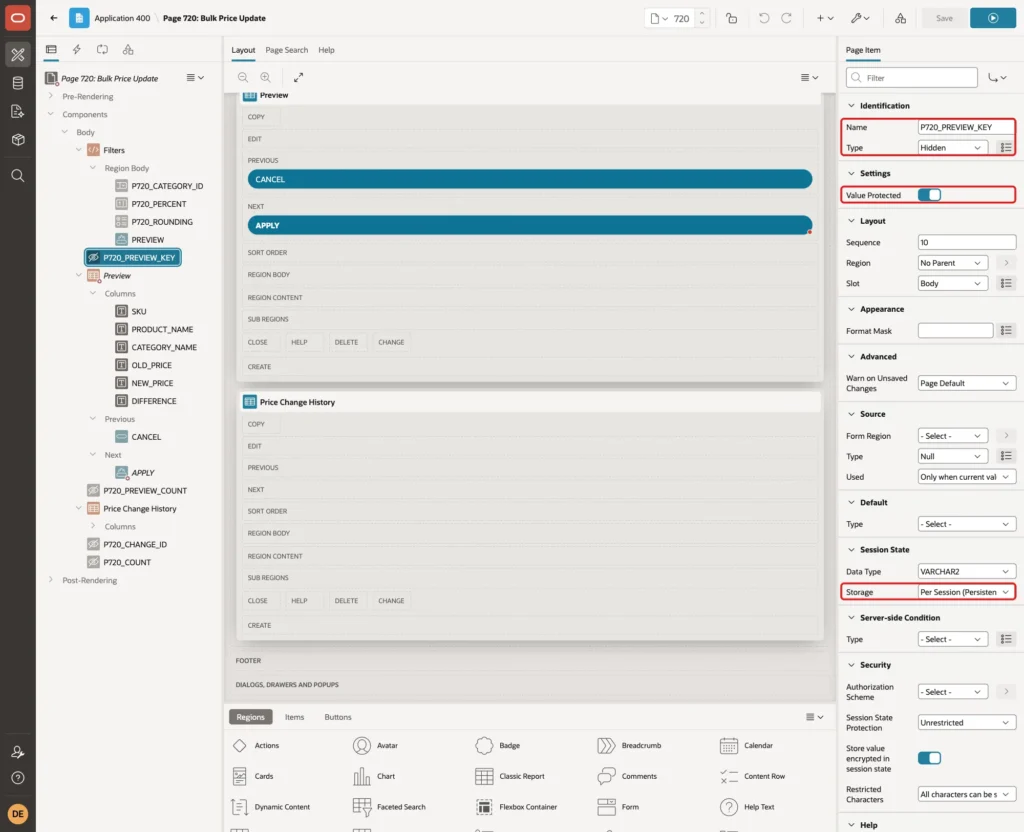Open the Session State Protection dropdown
This screenshot has height=832, width=1024.
coord(967,722)
